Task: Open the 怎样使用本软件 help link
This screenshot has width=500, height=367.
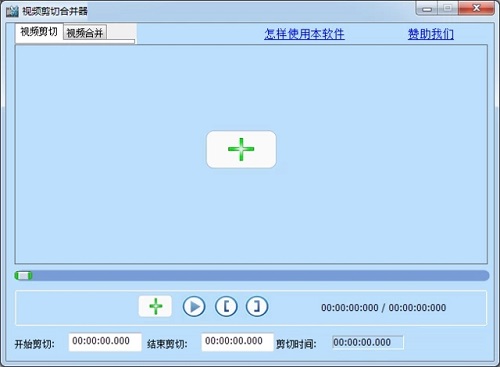Action: [x=304, y=34]
